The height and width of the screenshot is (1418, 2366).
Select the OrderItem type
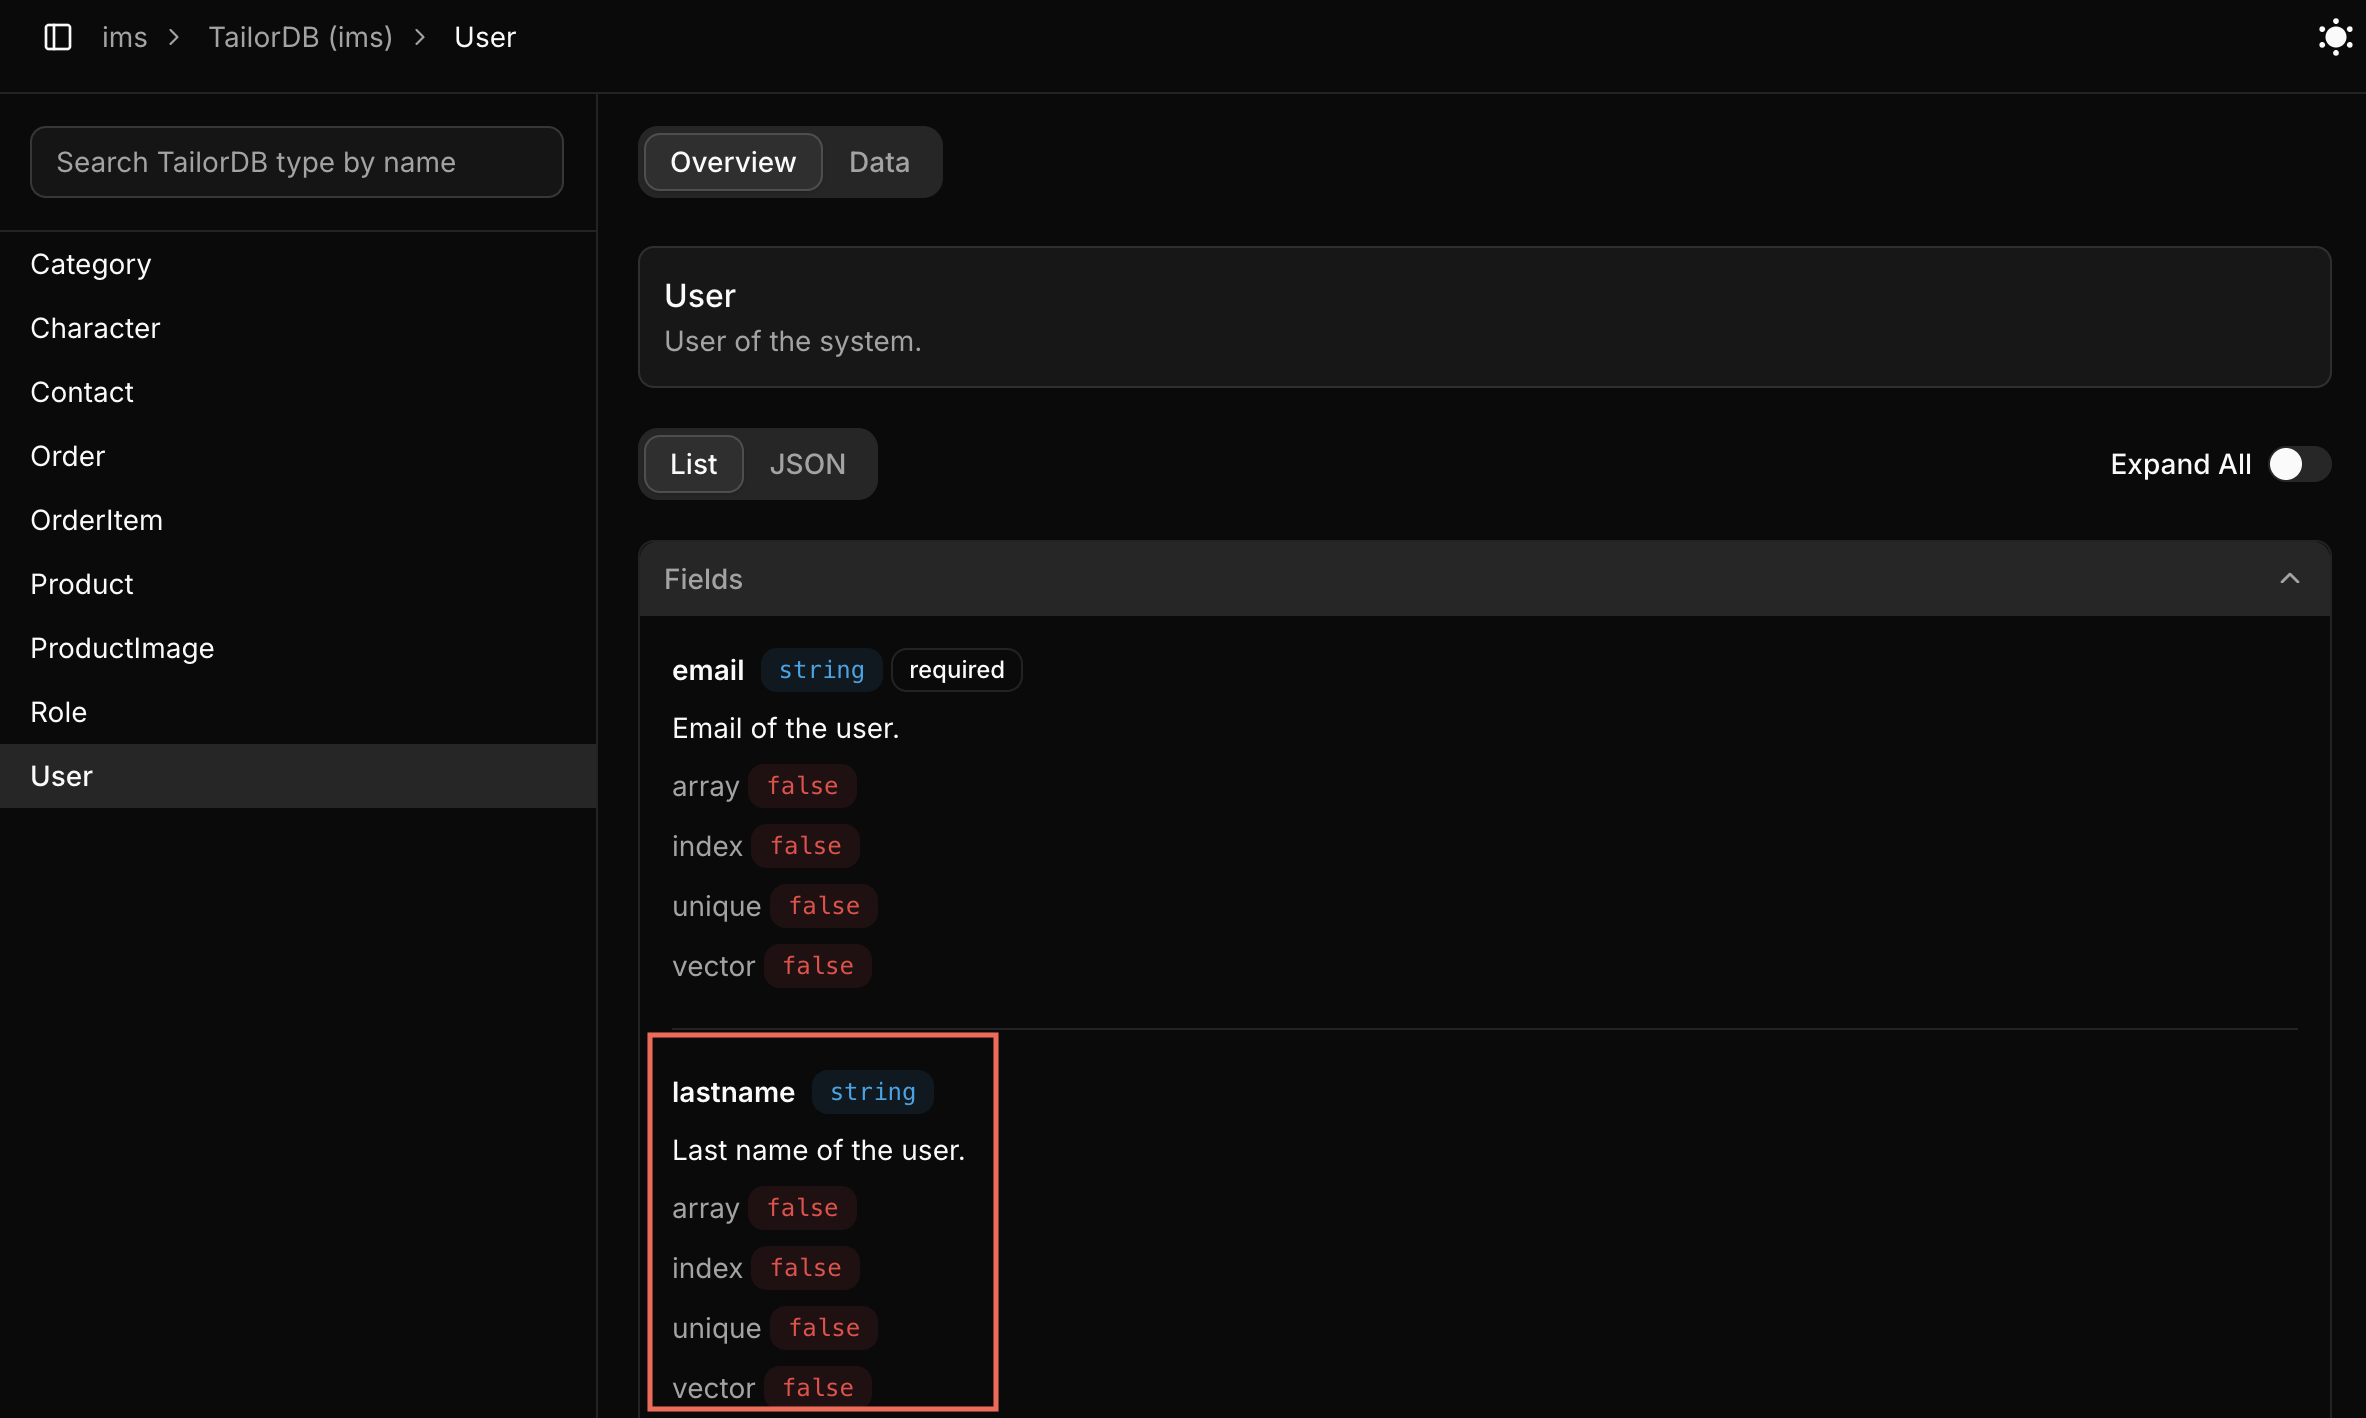[x=96, y=520]
